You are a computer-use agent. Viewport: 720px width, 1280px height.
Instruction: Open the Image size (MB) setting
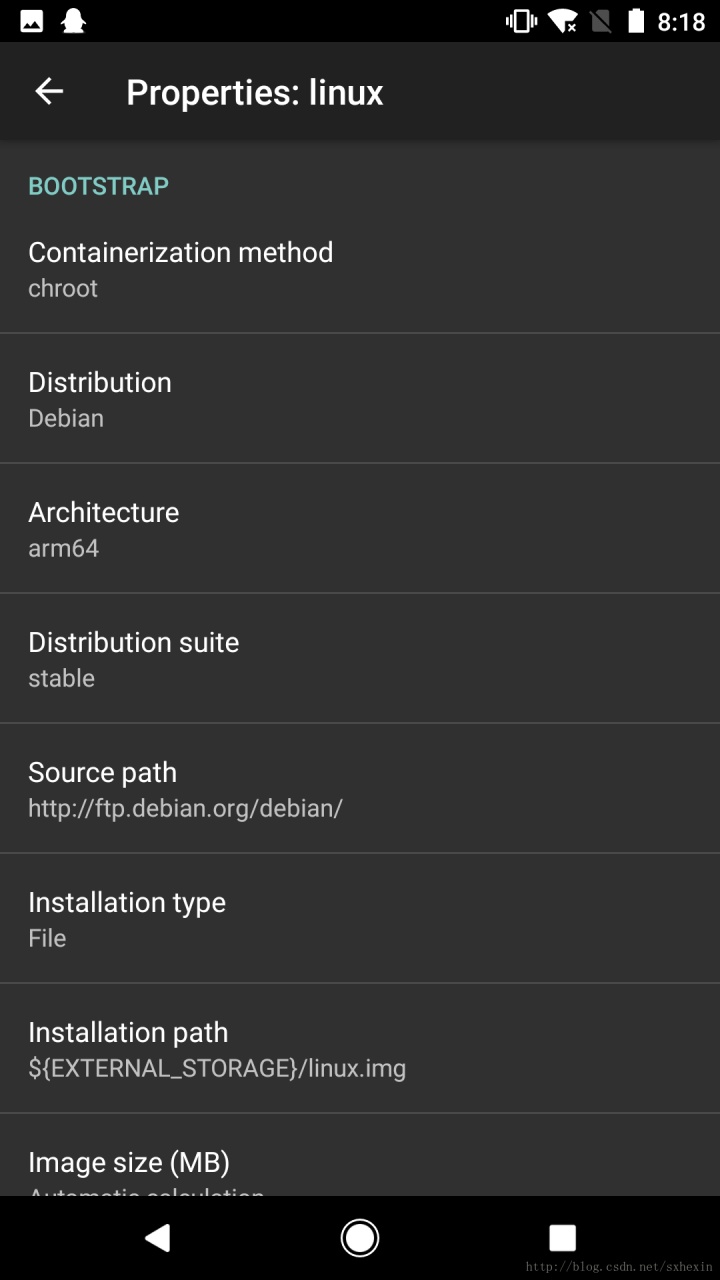[x=360, y=1165]
